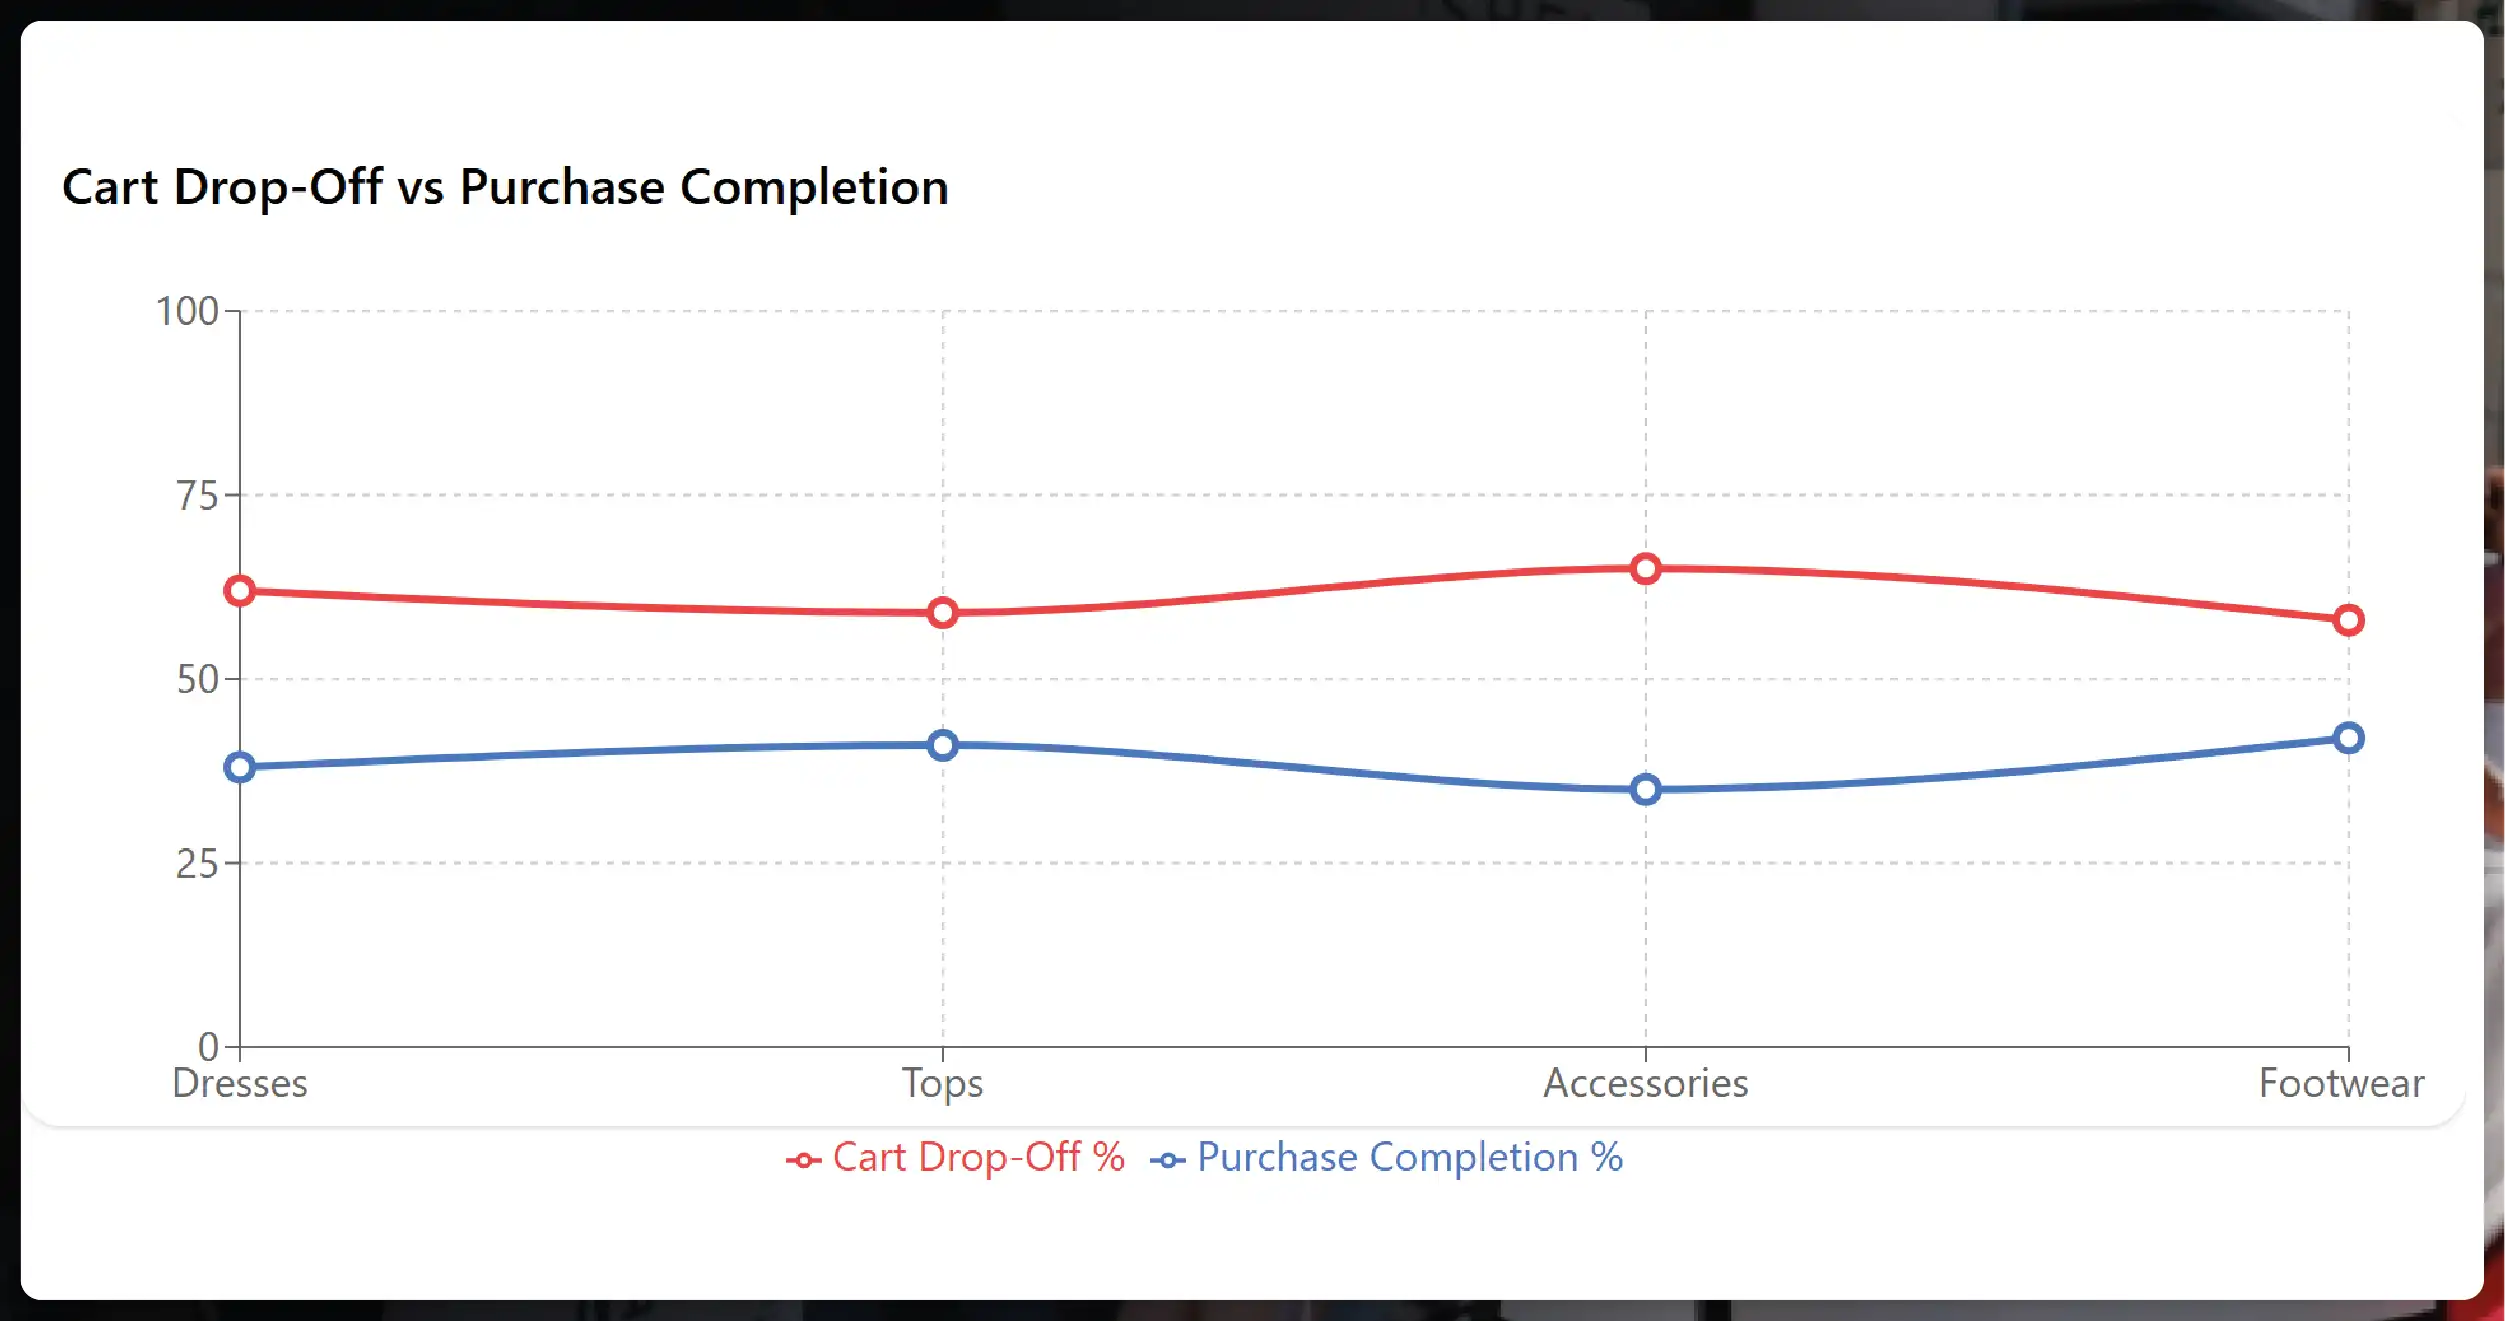Click the Accessories x-axis category label
Screen dimensions: 2505x1321
(x=1645, y=1083)
